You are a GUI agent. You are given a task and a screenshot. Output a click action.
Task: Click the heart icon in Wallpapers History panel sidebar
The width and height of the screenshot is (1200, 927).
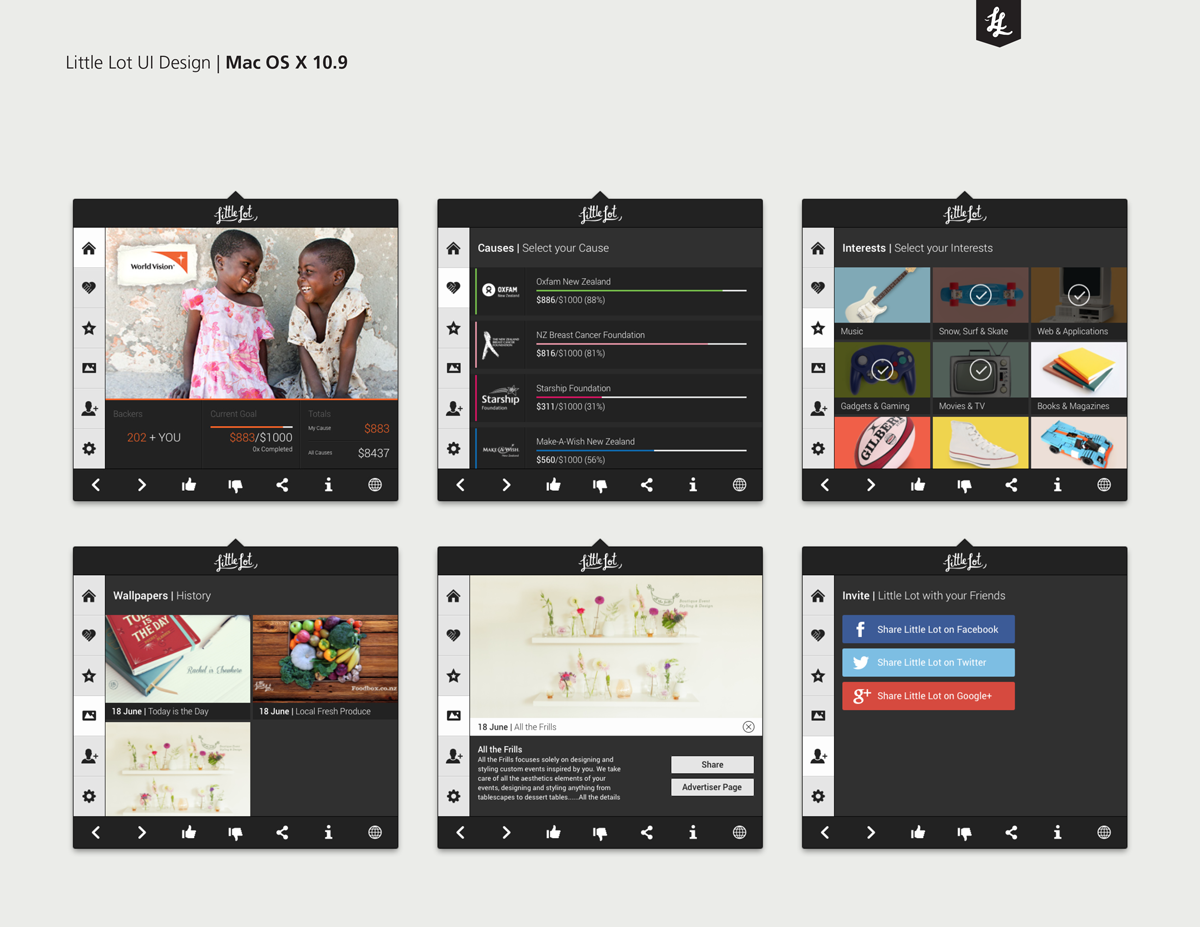point(89,635)
